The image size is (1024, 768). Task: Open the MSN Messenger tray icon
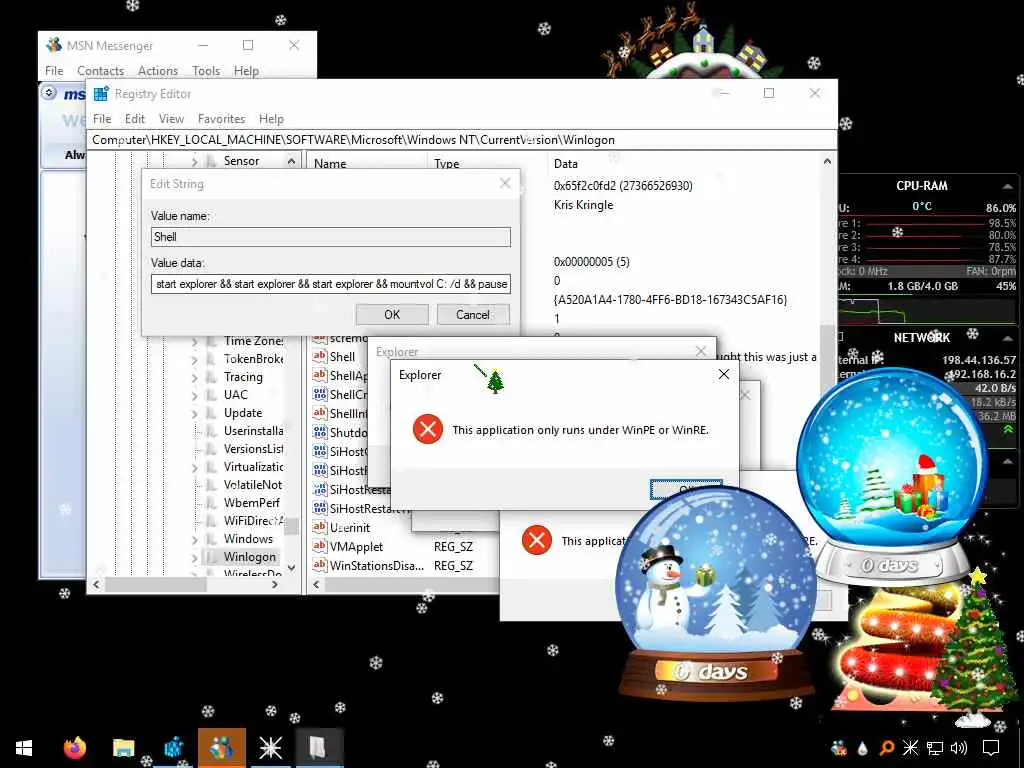pyautogui.click(x=839, y=748)
